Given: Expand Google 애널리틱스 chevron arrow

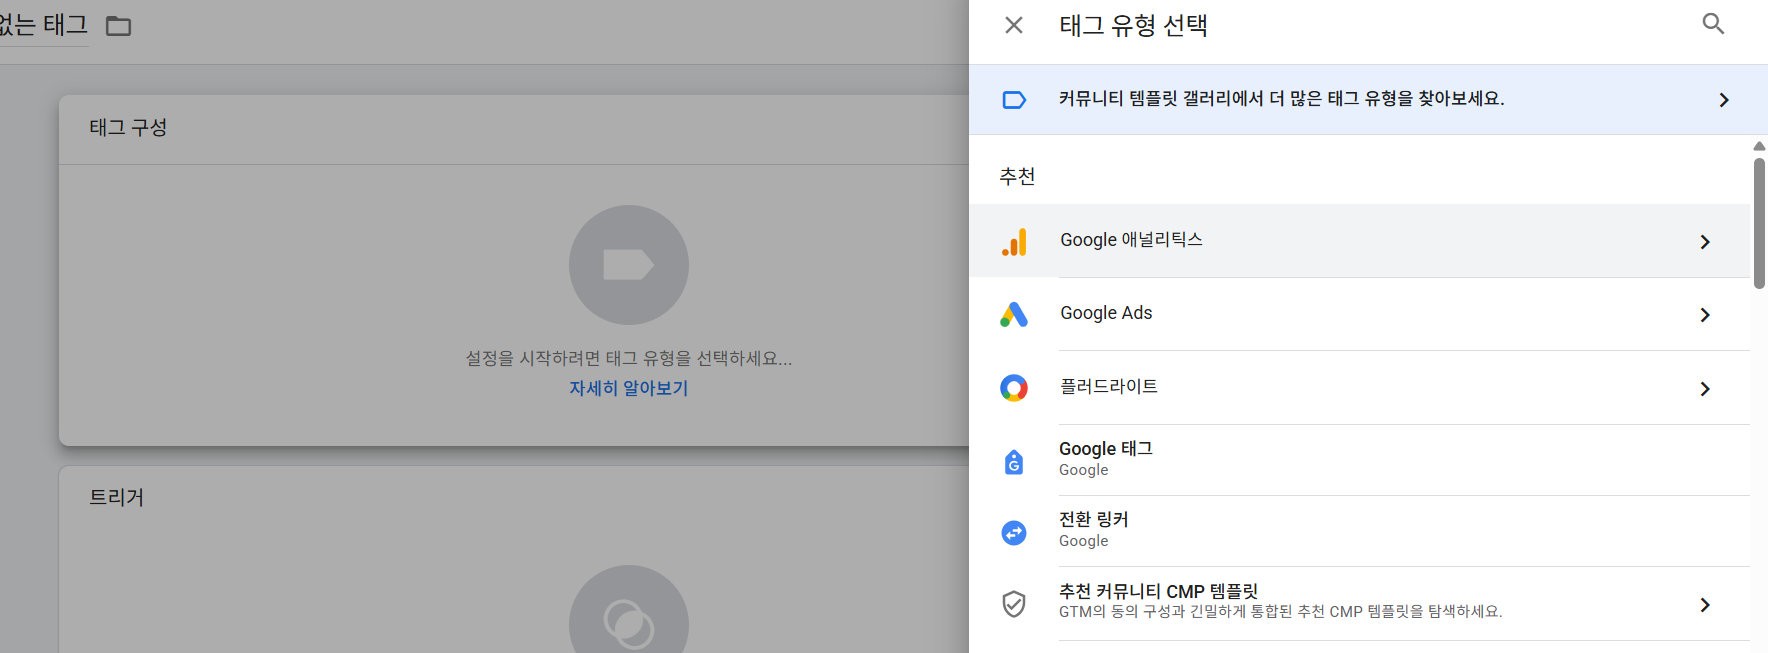Looking at the screenshot, I should coord(1705,242).
